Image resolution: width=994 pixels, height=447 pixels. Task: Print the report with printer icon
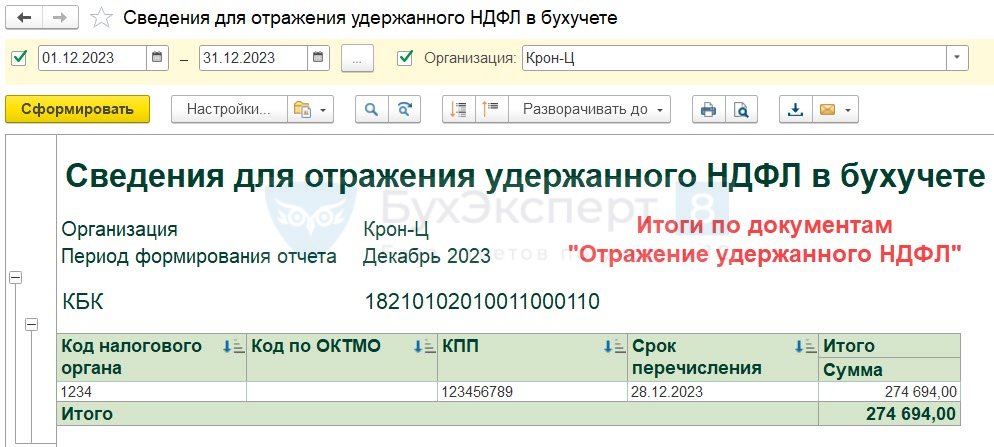(x=708, y=109)
